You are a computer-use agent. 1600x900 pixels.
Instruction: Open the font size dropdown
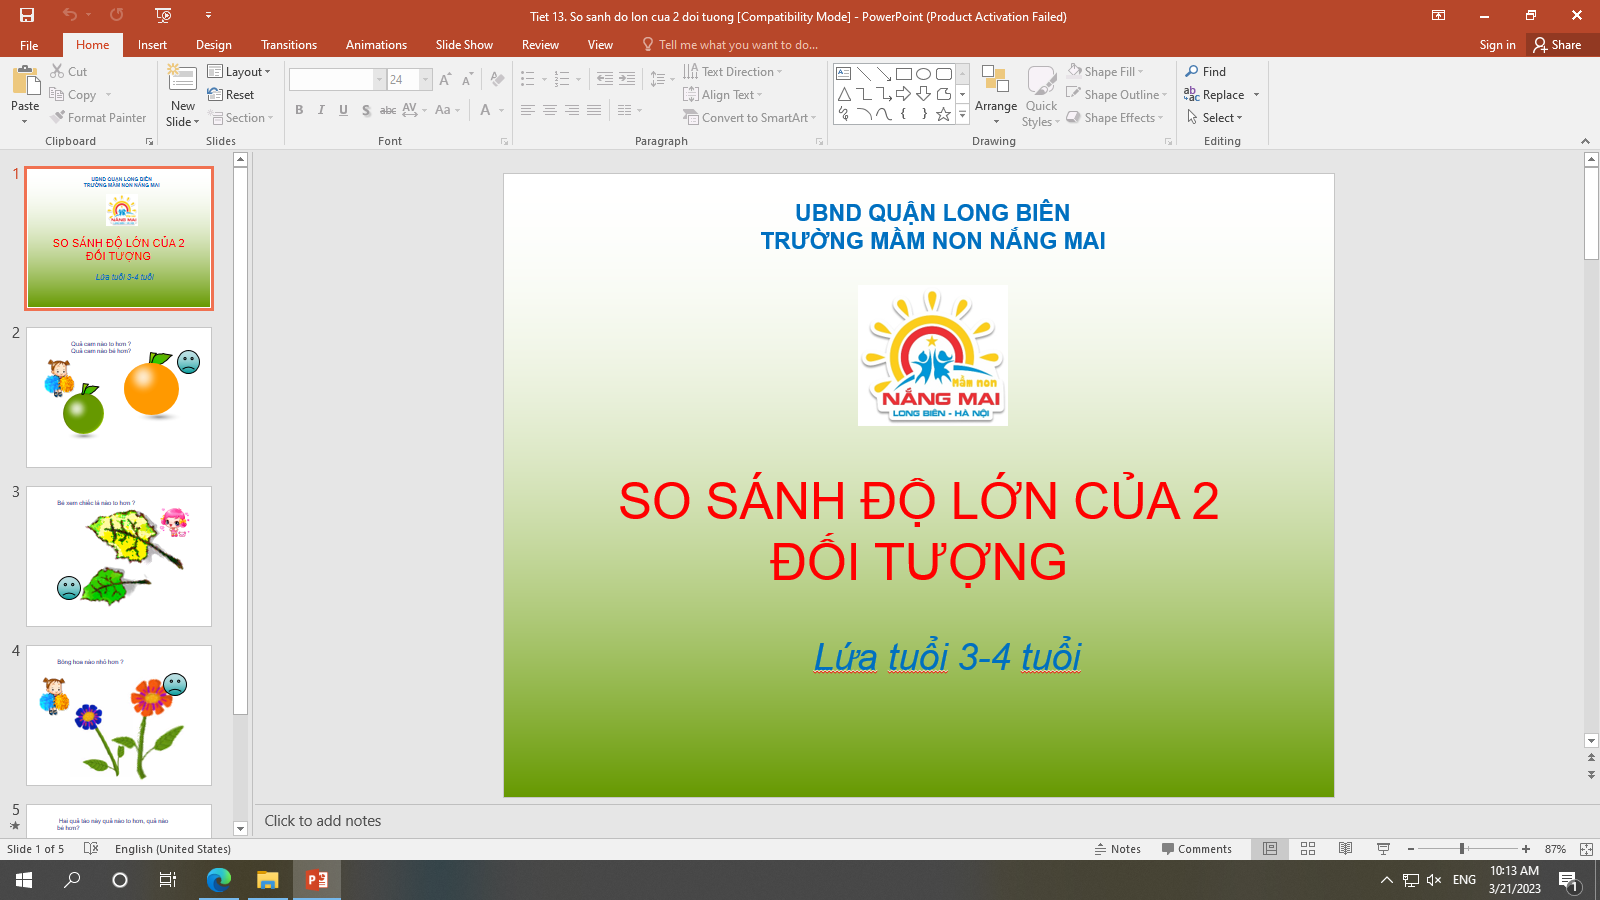click(x=426, y=80)
